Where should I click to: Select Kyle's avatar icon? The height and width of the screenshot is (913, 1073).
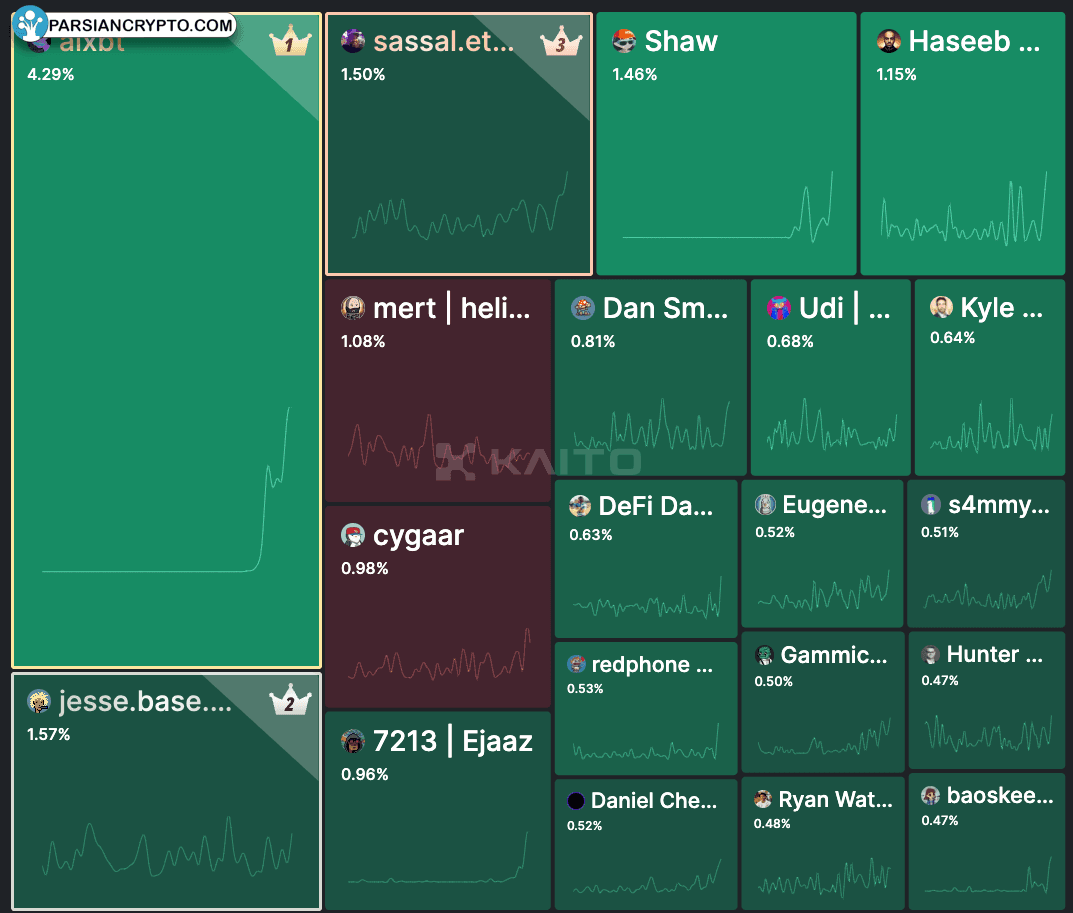coord(942,307)
